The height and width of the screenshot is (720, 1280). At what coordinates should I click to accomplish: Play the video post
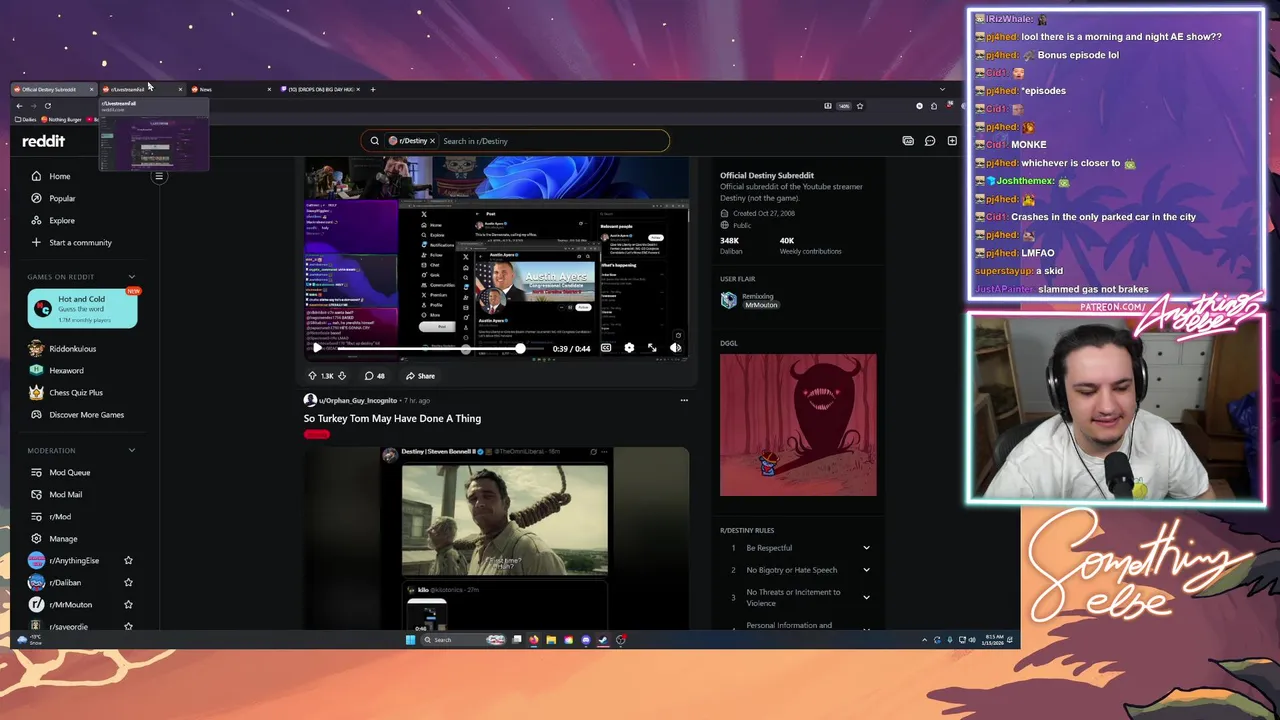point(318,348)
